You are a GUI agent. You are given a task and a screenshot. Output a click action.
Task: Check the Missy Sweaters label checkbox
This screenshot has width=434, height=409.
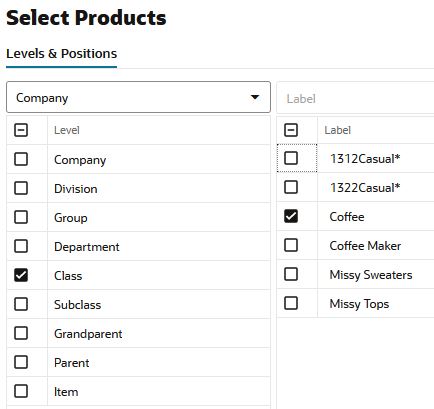(291, 274)
